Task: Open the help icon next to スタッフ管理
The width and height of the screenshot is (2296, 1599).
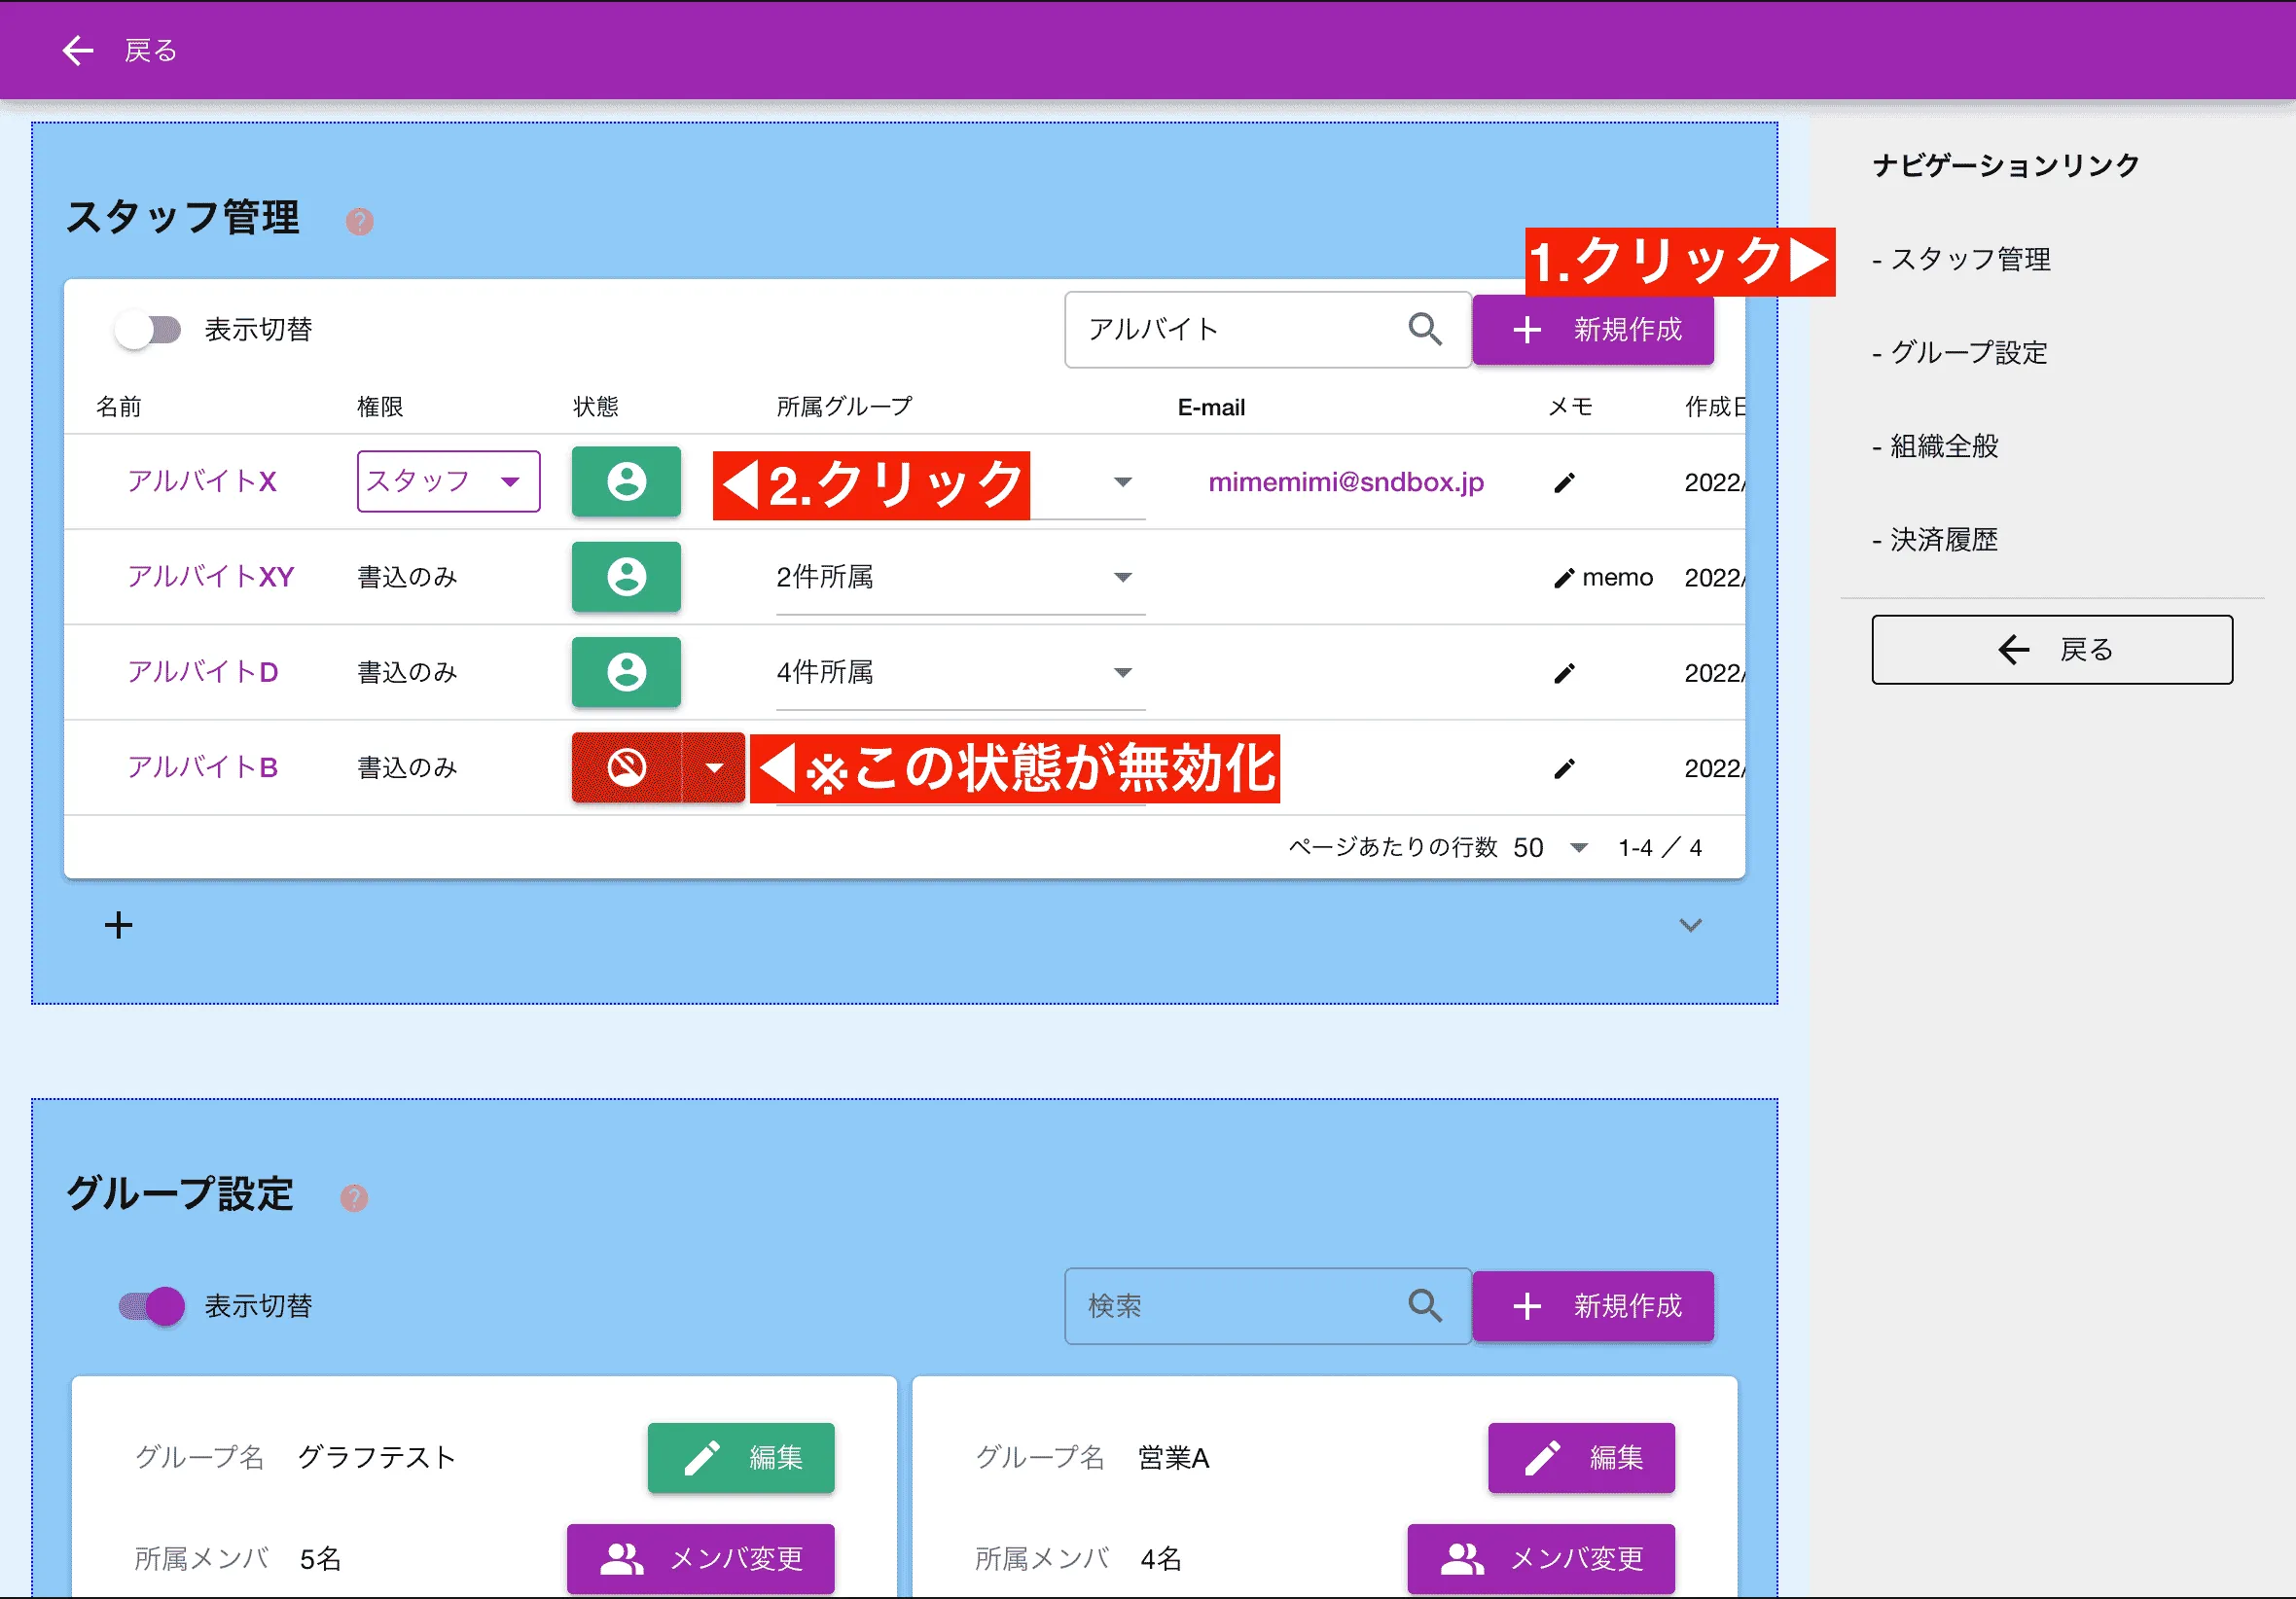Action: click(360, 222)
